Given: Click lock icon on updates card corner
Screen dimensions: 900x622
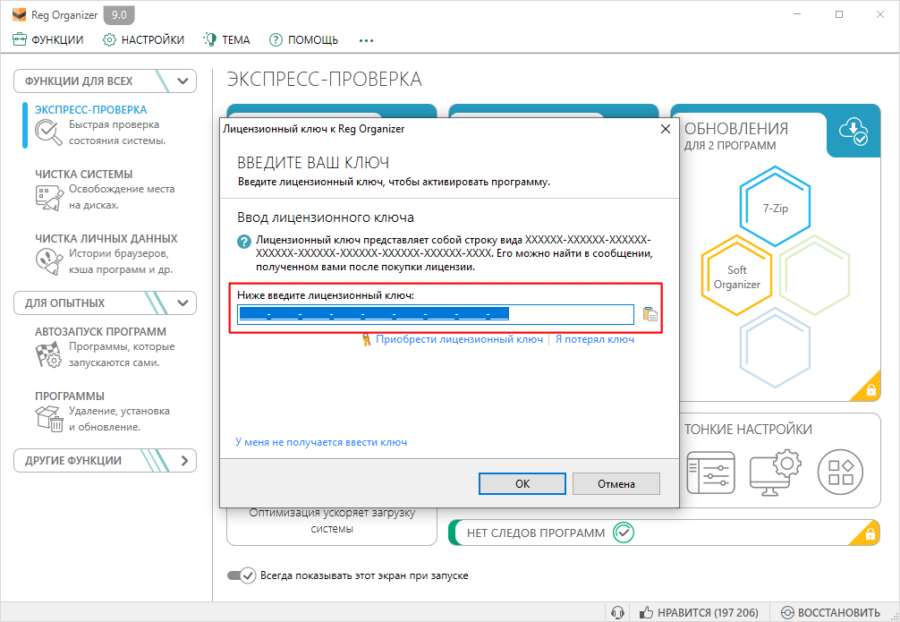Looking at the screenshot, I should [871, 390].
